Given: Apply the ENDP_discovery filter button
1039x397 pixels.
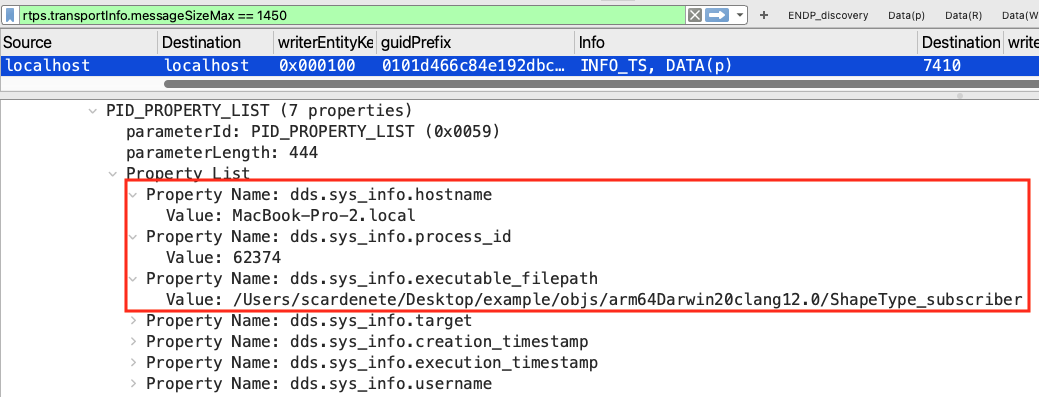Looking at the screenshot, I should click(x=828, y=15).
